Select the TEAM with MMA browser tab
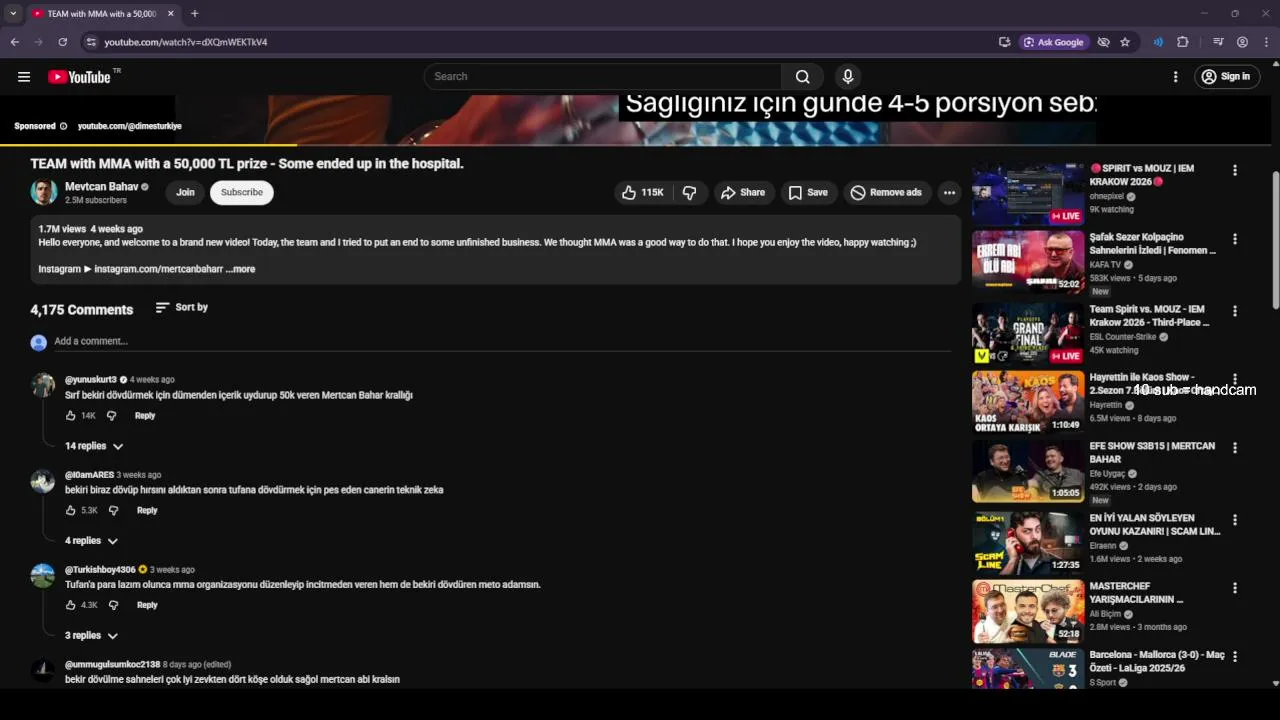 (x=103, y=14)
